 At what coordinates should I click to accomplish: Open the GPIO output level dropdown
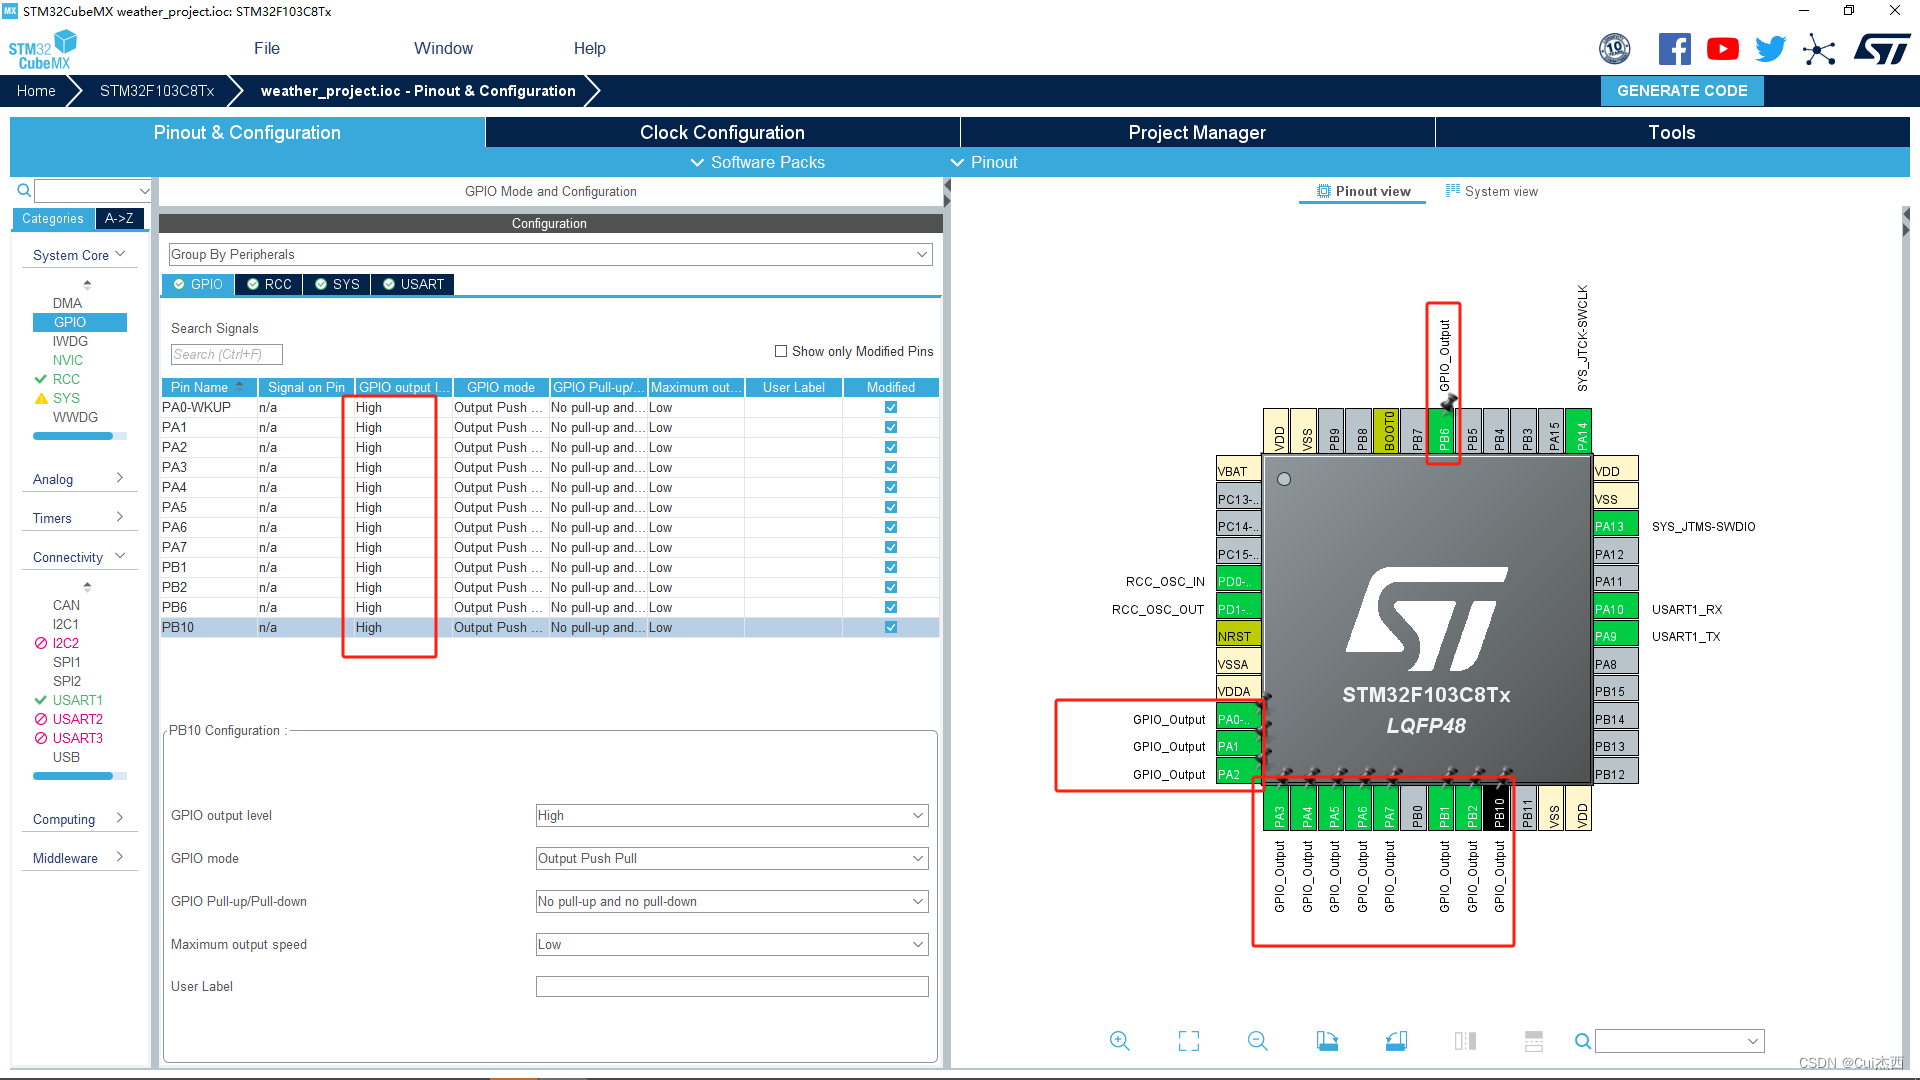pos(732,816)
